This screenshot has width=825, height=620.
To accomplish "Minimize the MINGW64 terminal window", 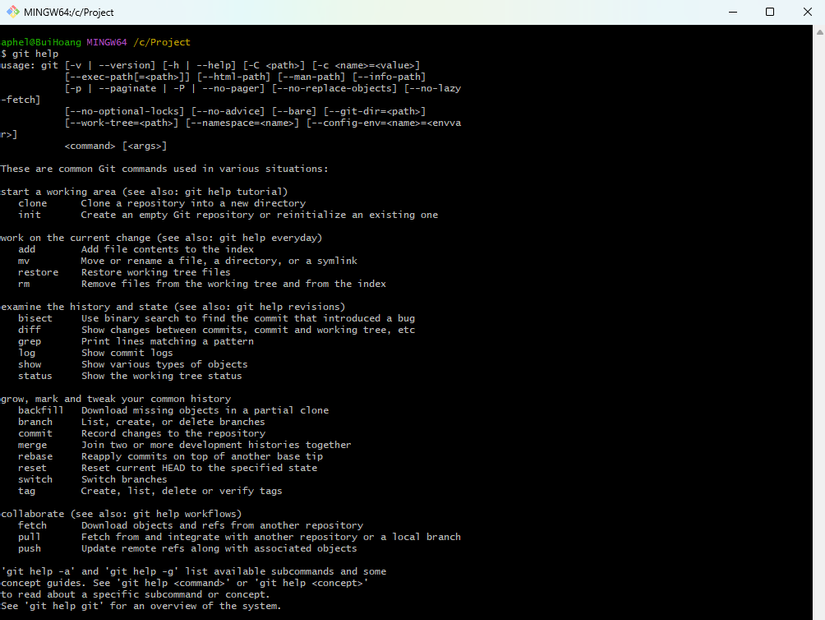I will point(732,12).
